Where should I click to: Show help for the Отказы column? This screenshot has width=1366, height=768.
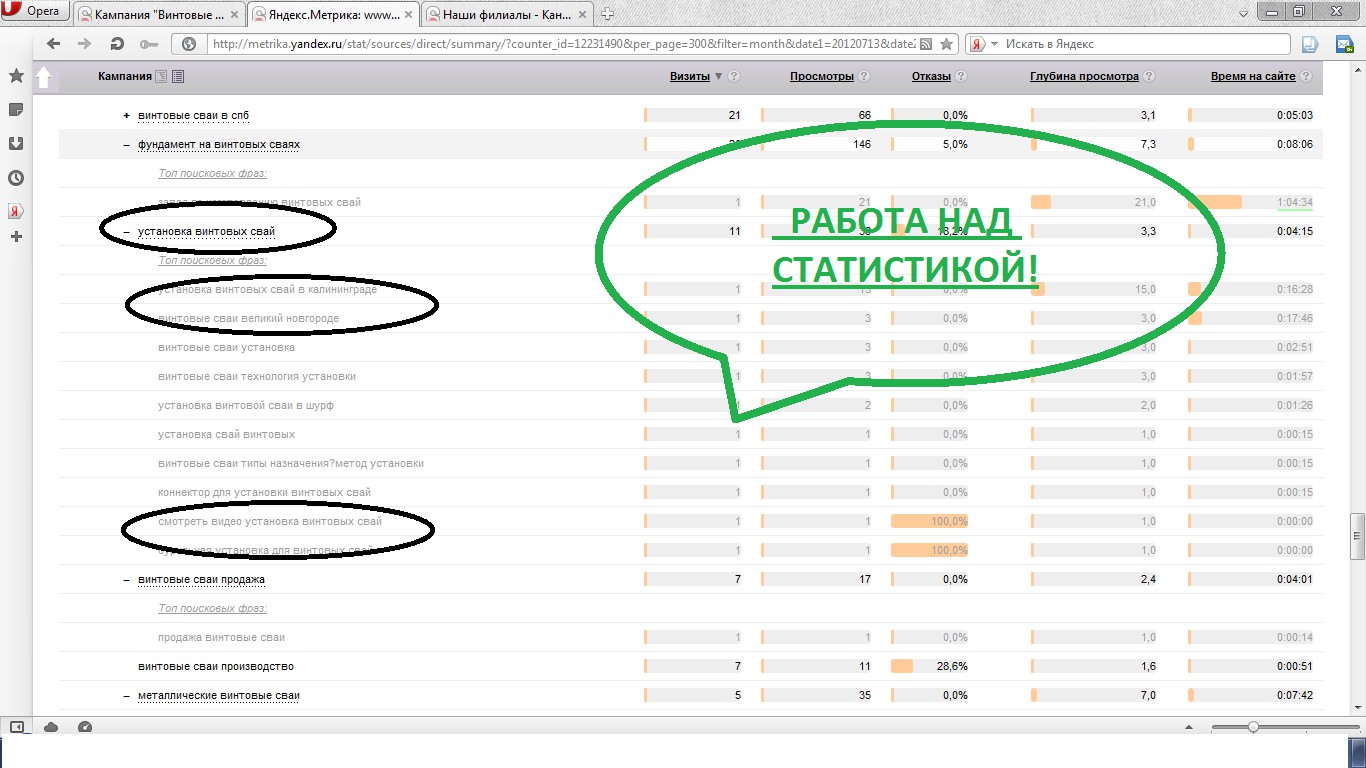(x=961, y=77)
